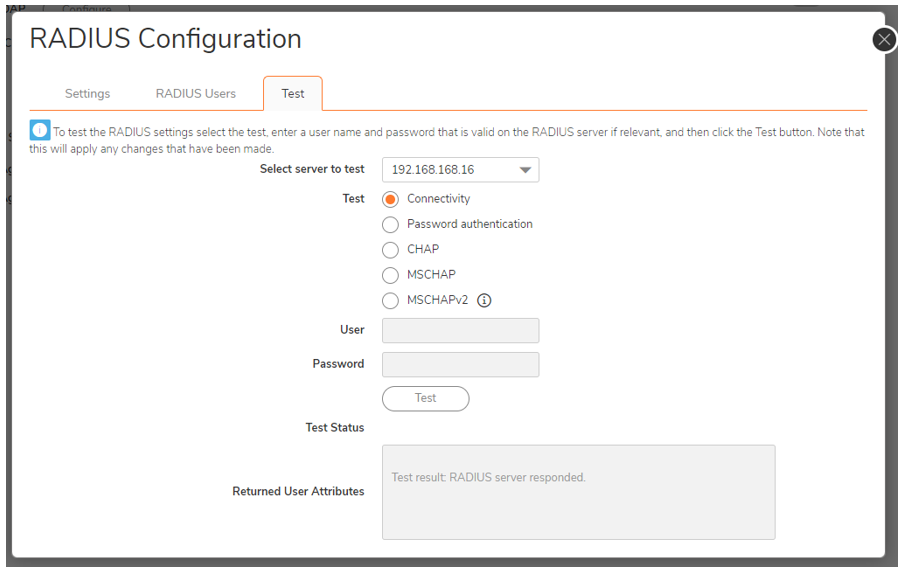Click the info icon beside MSCHAPv2
Viewport: 903px width, 572px height.
(x=484, y=300)
